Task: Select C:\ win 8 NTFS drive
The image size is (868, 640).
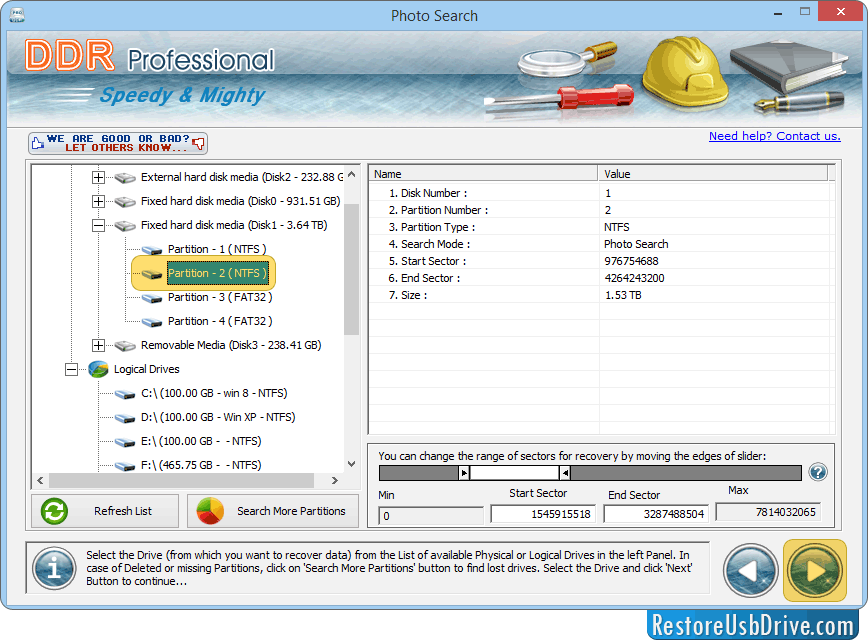Action: click(x=214, y=393)
